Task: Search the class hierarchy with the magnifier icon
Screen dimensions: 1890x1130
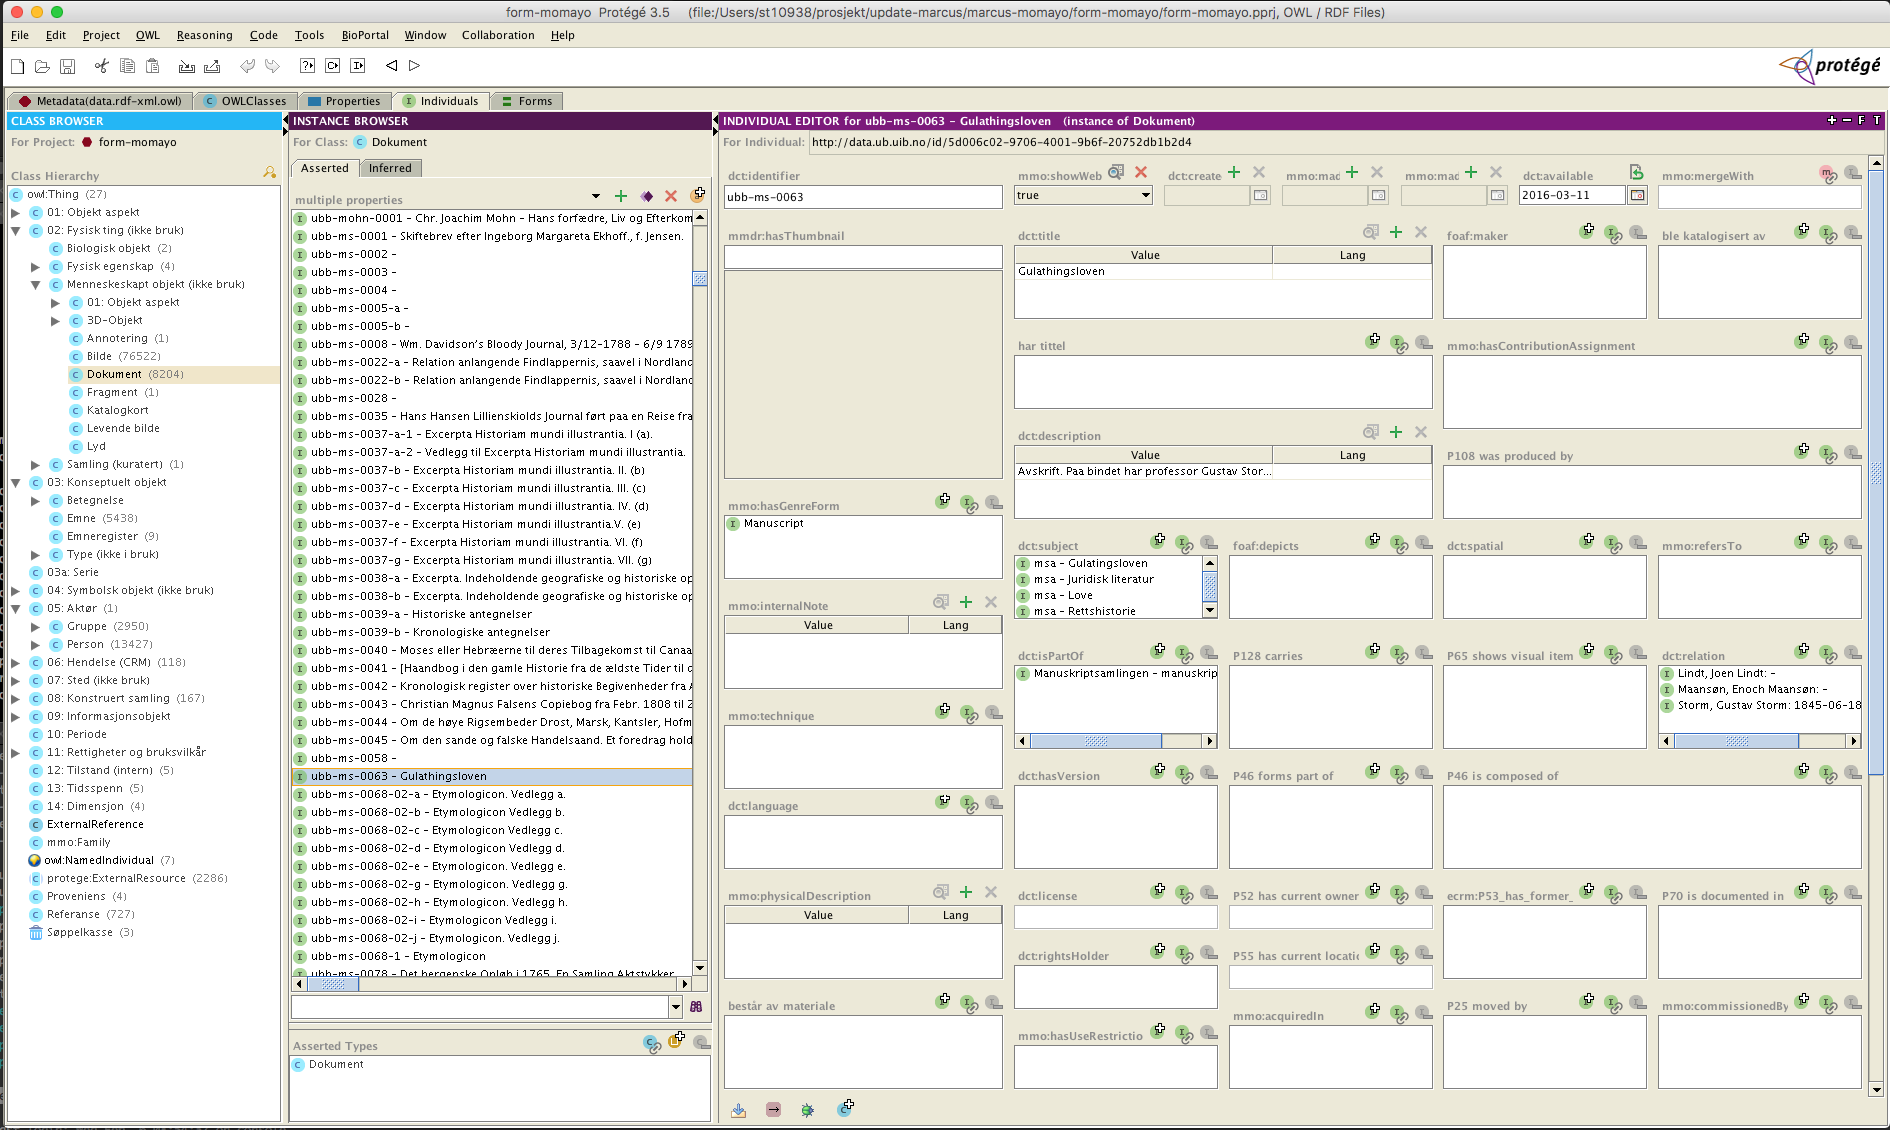Action: [x=269, y=173]
